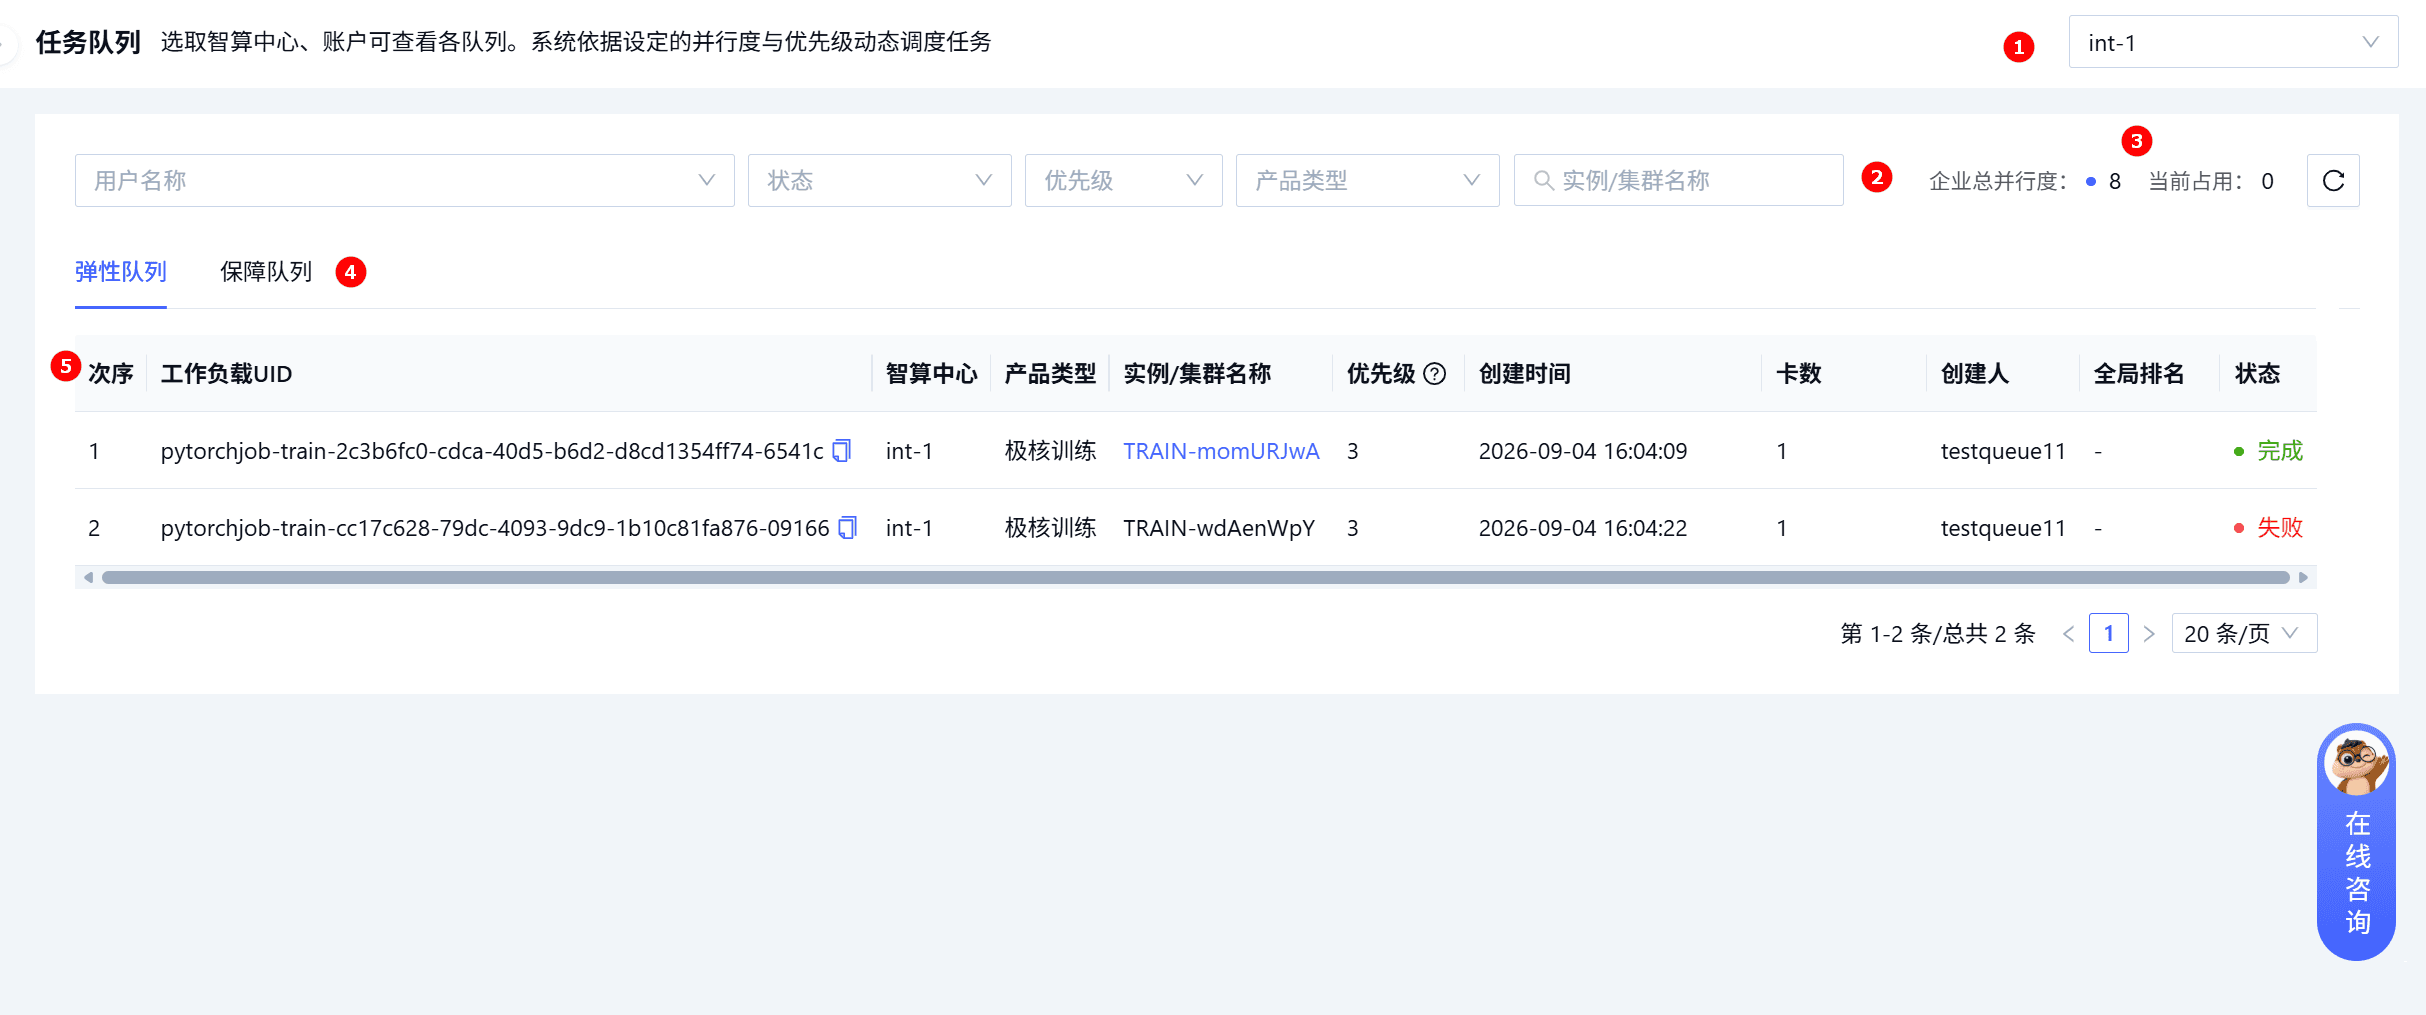Open the 优先级 priority filter dropdown
This screenshot has width=2426, height=1015.
(x=1124, y=181)
